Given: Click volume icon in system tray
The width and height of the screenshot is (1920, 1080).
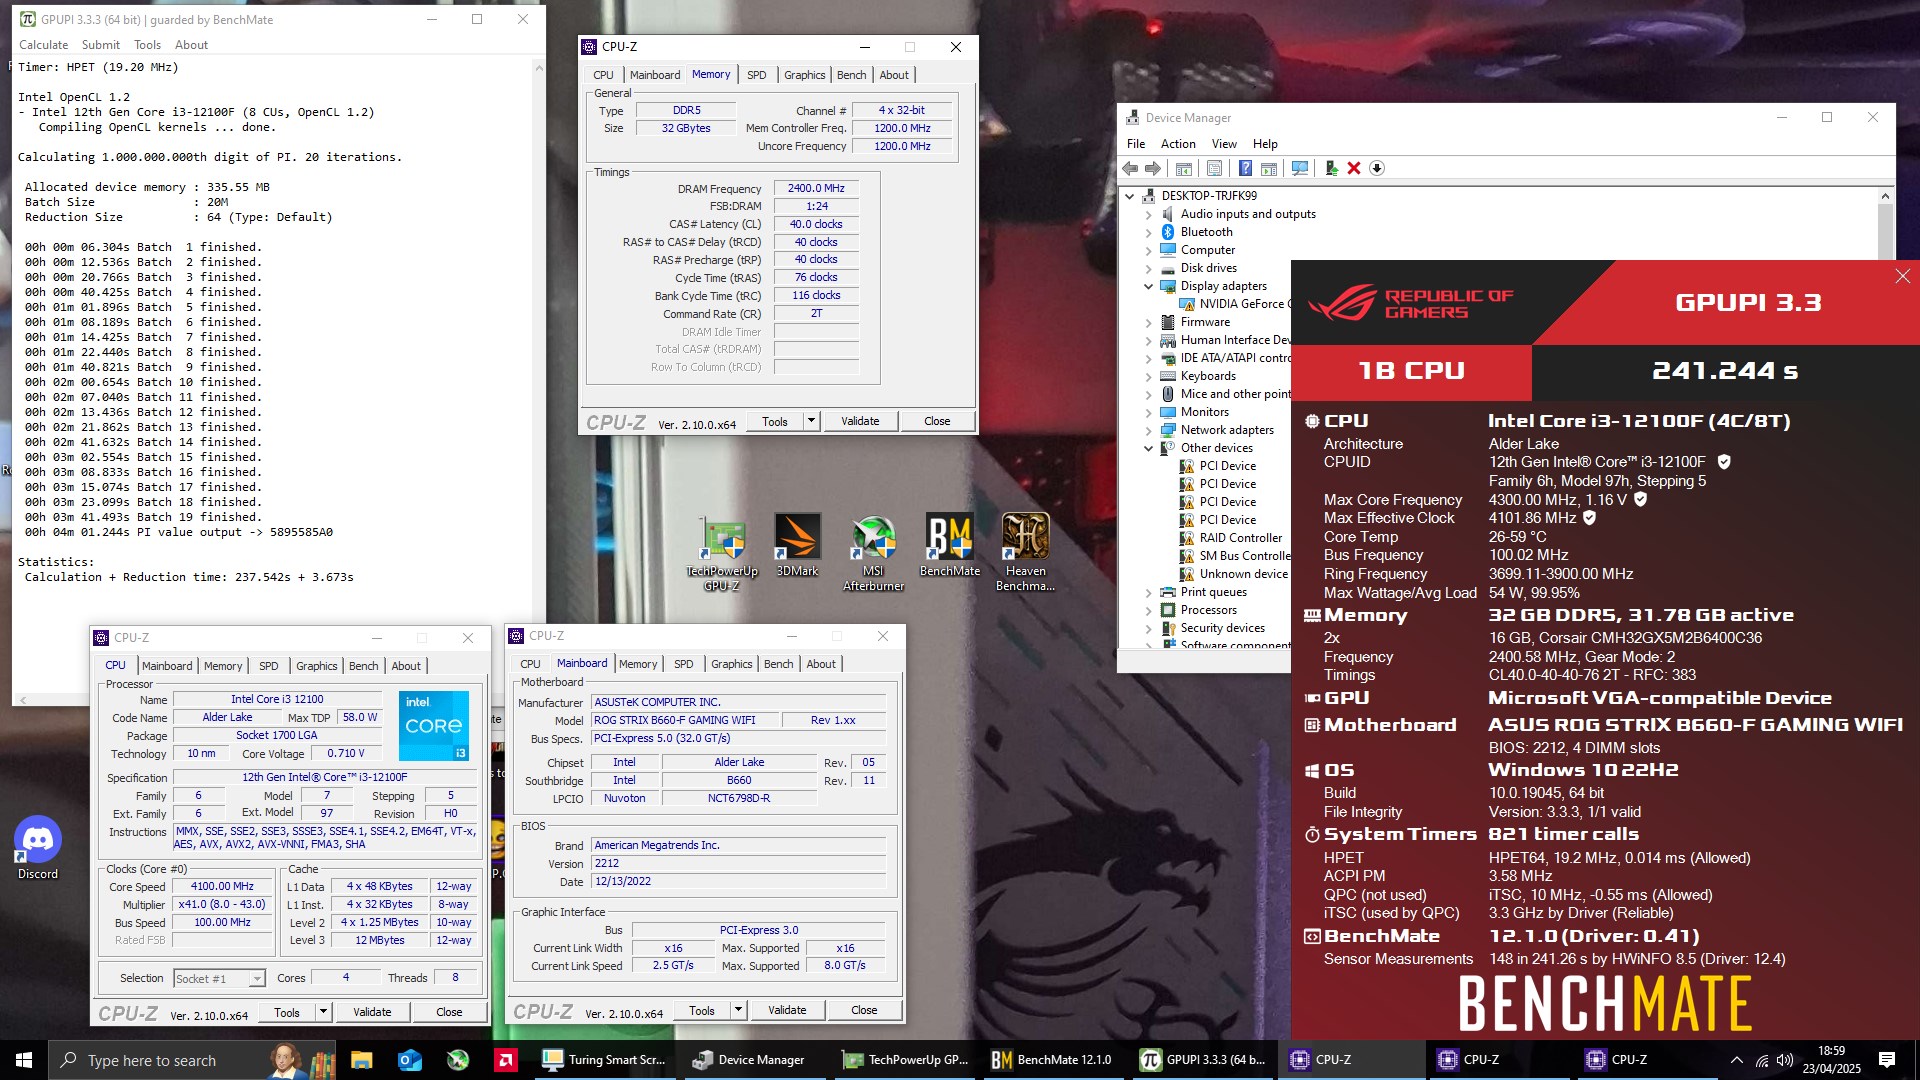Looking at the screenshot, I should pos(1785,1060).
